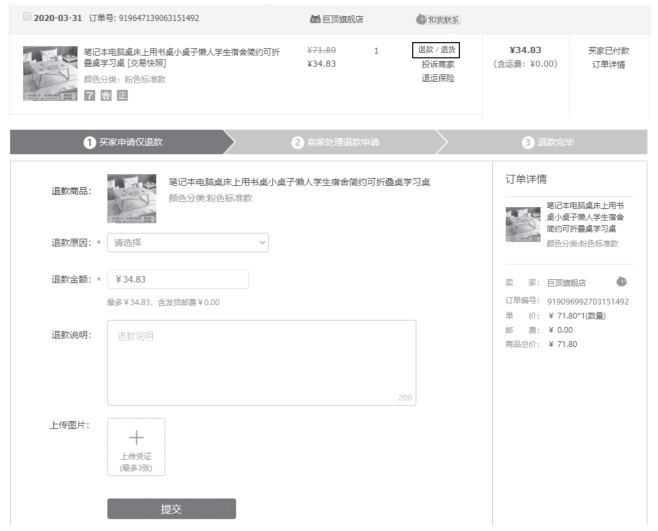
Task: Click the second service badge under product title
Action: tap(105, 95)
